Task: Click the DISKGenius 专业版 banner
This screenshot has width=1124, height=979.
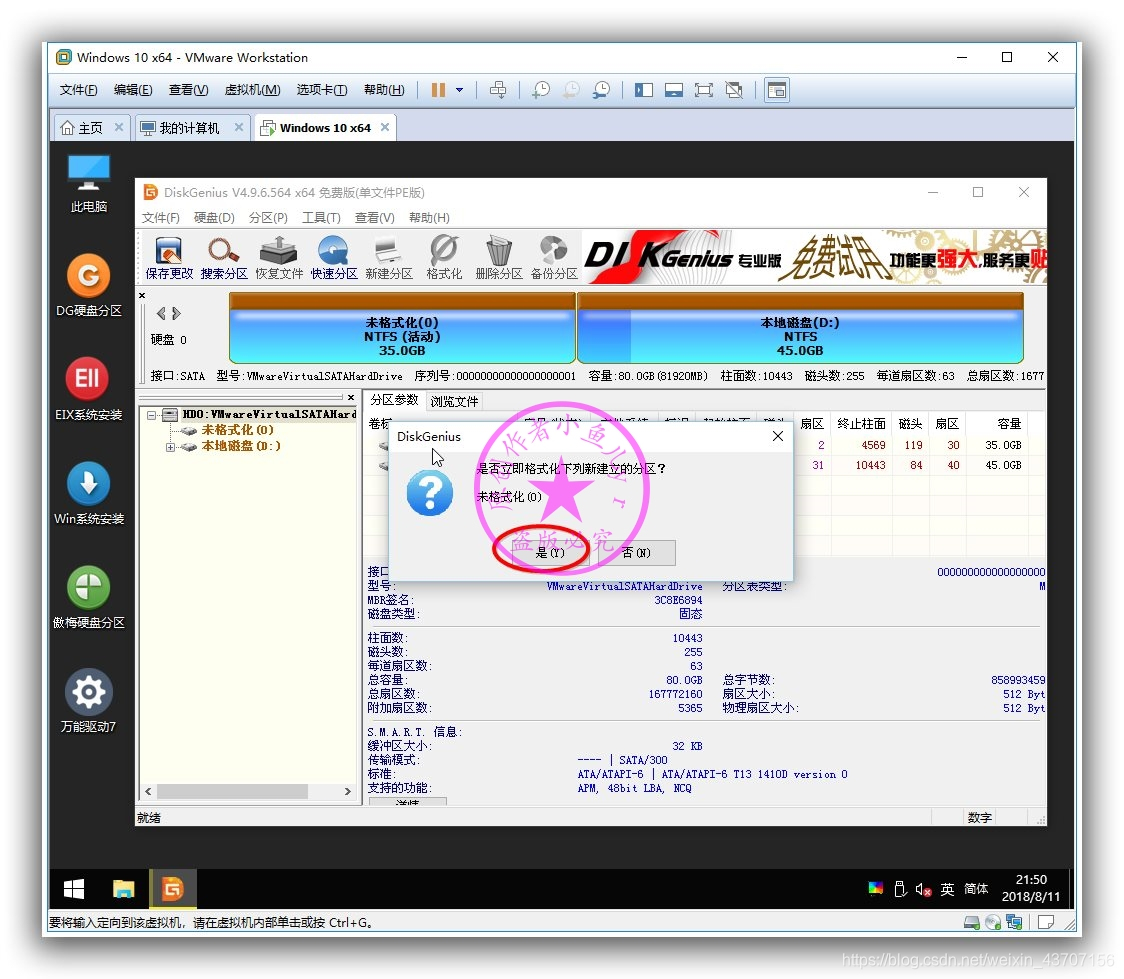Action: pyautogui.click(x=815, y=257)
